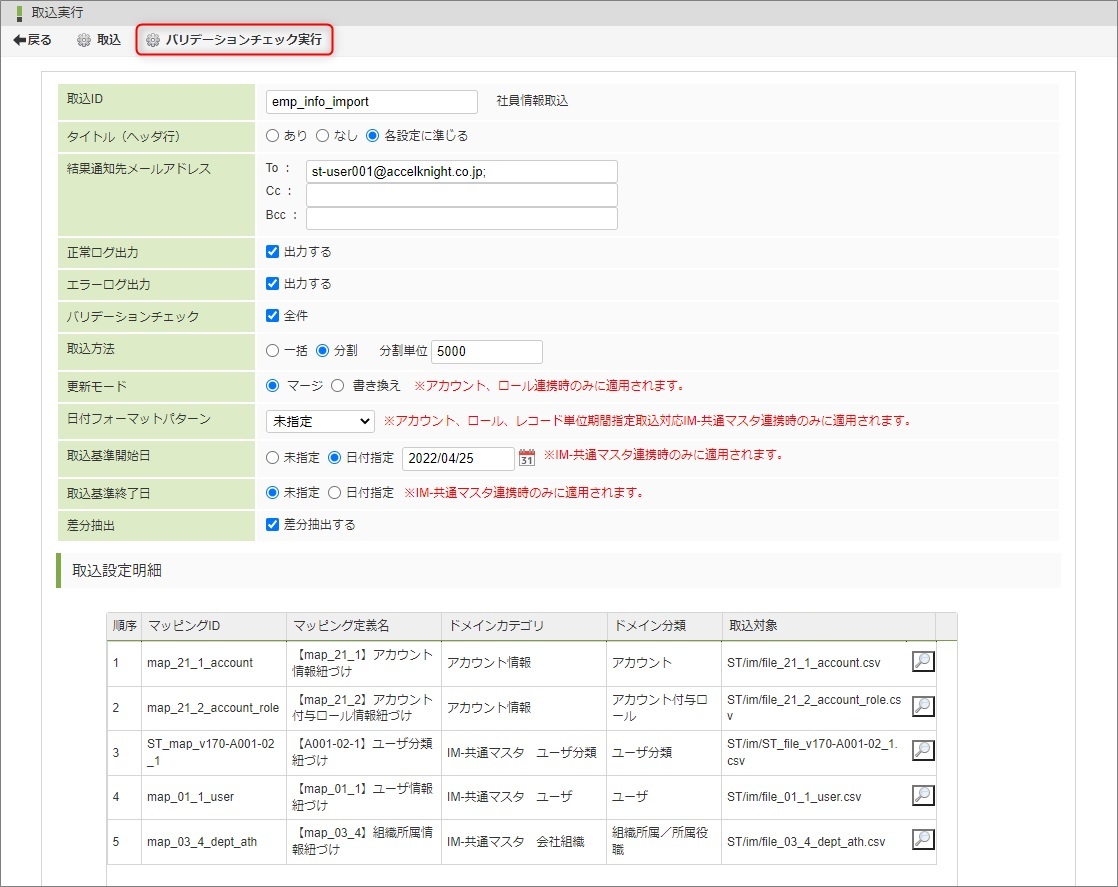
Task: Run バリデーションチェック実行 from the toolbar
Action: tap(234, 40)
